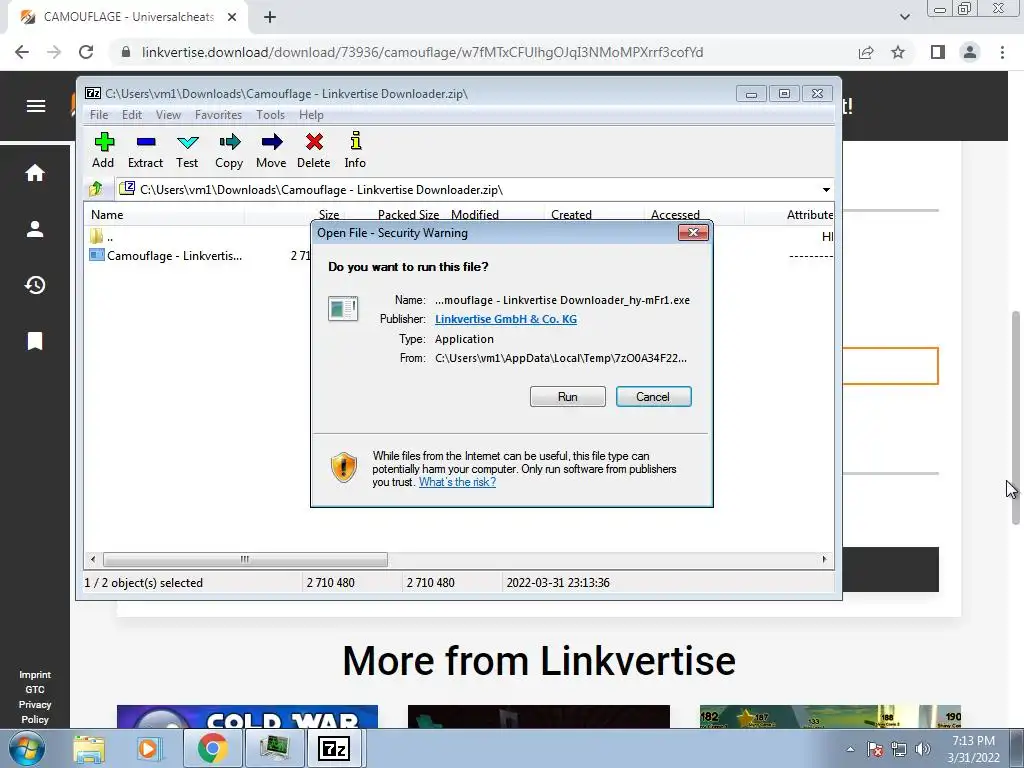
Task: Toggle Chrome side panel icon
Action: coord(938,52)
